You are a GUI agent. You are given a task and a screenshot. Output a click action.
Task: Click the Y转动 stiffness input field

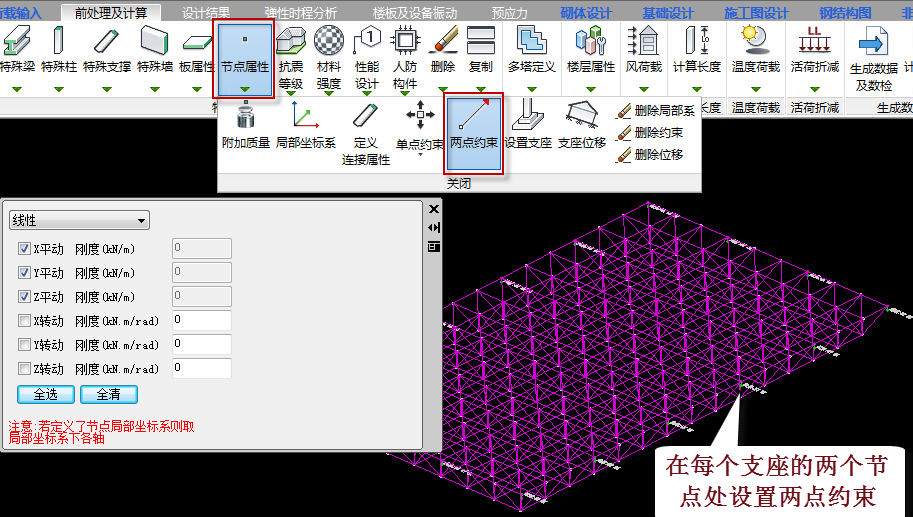[x=201, y=344]
